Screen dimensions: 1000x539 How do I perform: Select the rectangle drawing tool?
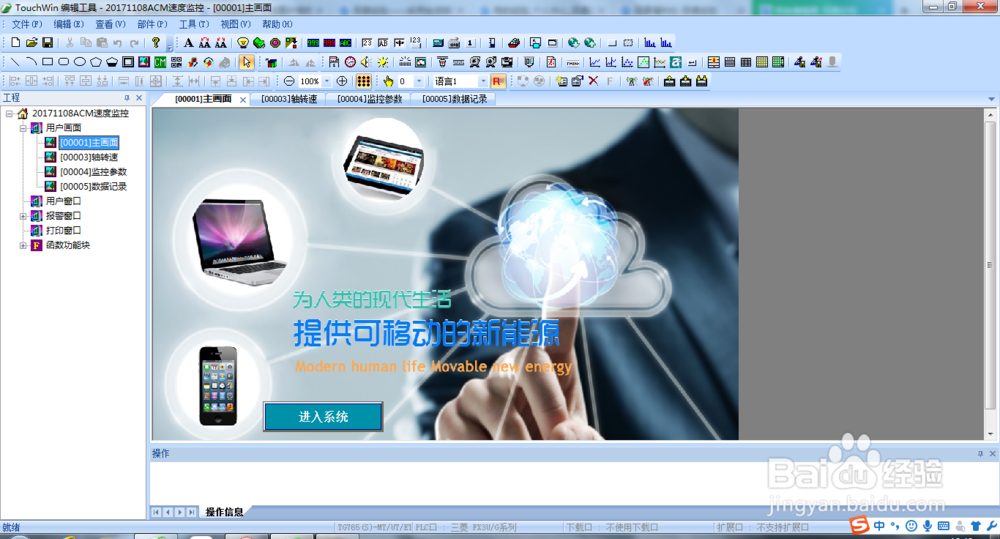click(x=47, y=62)
